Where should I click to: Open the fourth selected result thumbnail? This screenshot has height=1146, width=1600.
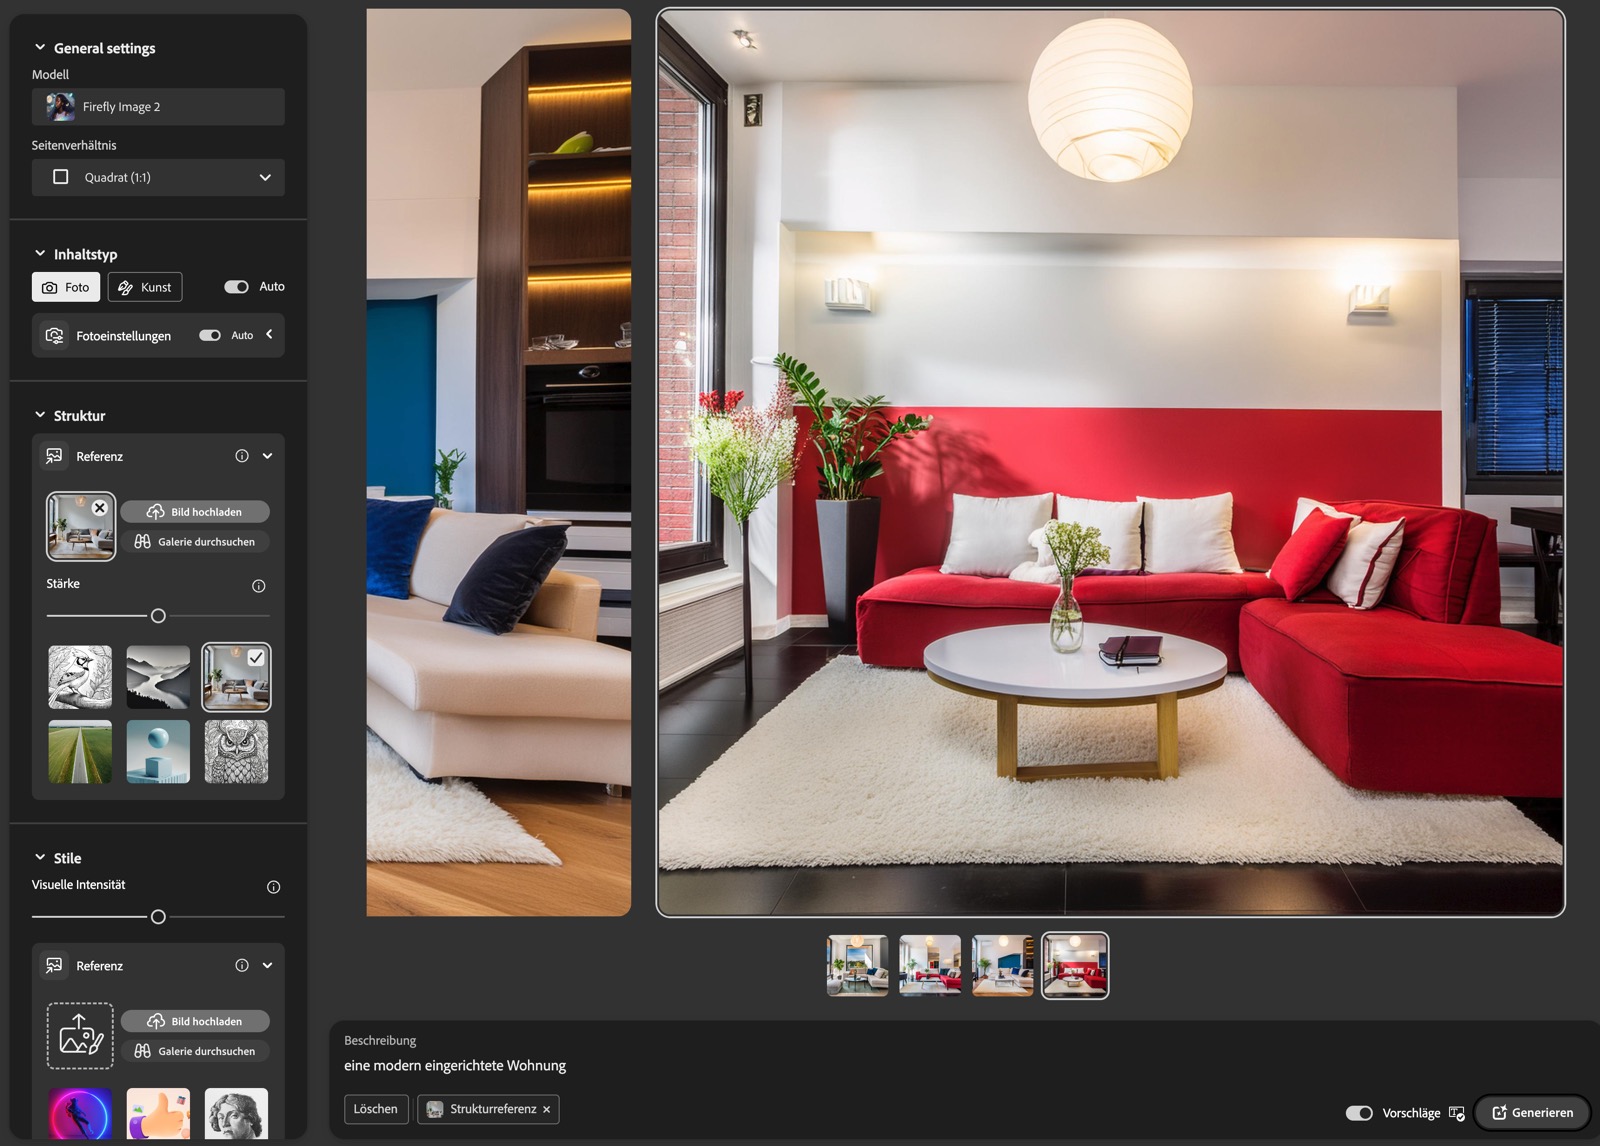pos(1075,965)
